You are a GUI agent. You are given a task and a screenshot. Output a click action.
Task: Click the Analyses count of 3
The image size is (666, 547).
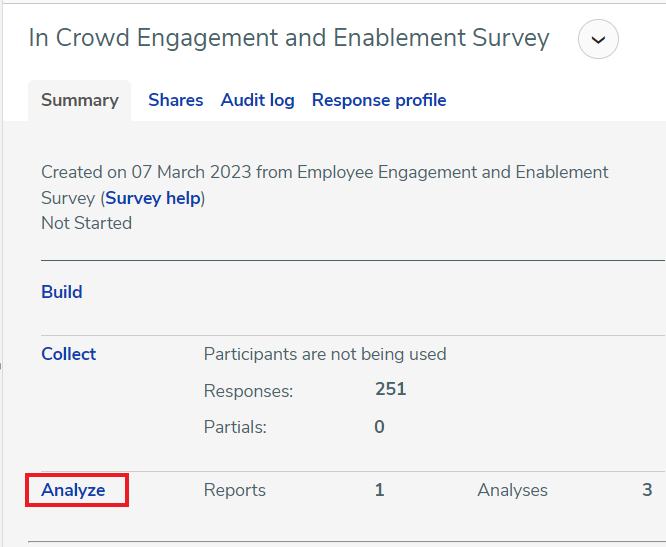coord(647,490)
